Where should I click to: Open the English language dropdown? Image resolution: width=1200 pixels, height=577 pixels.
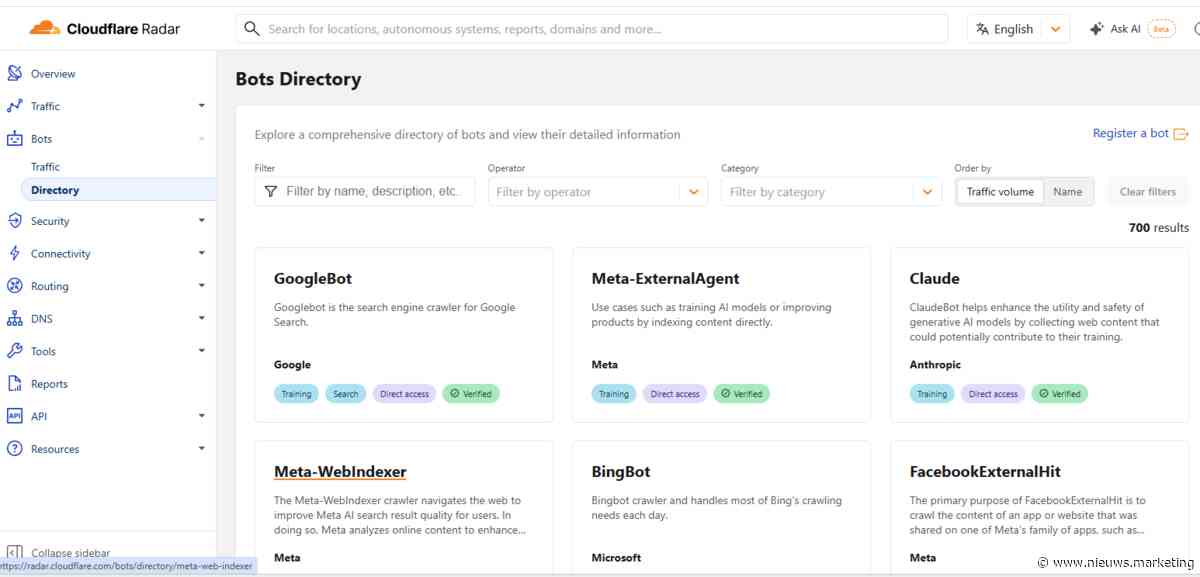1055,29
